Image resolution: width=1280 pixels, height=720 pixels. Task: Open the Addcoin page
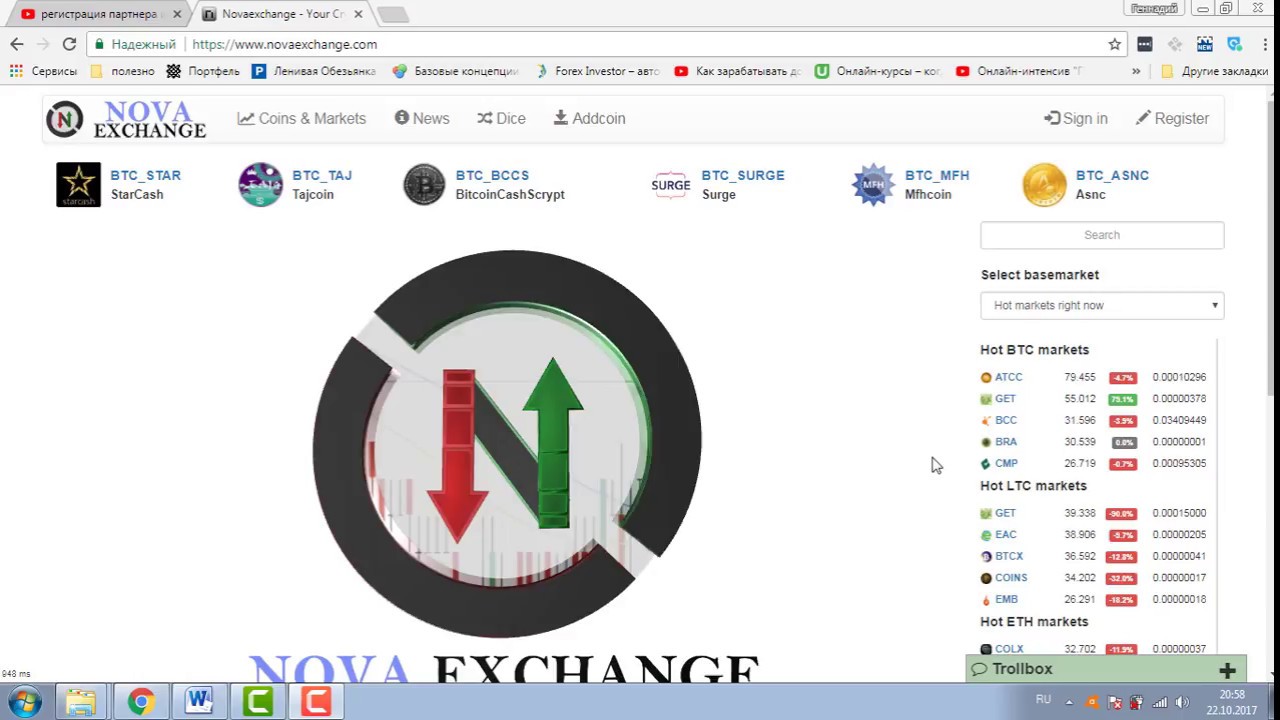coord(589,118)
